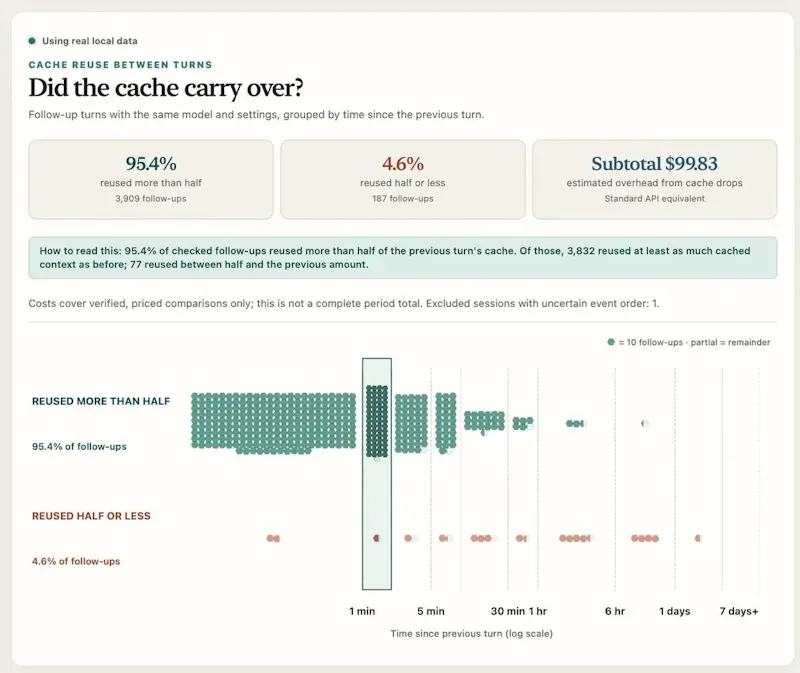
Task: Select the pale green dot right of the 6 hr gridline
Action: tap(645, 423)
